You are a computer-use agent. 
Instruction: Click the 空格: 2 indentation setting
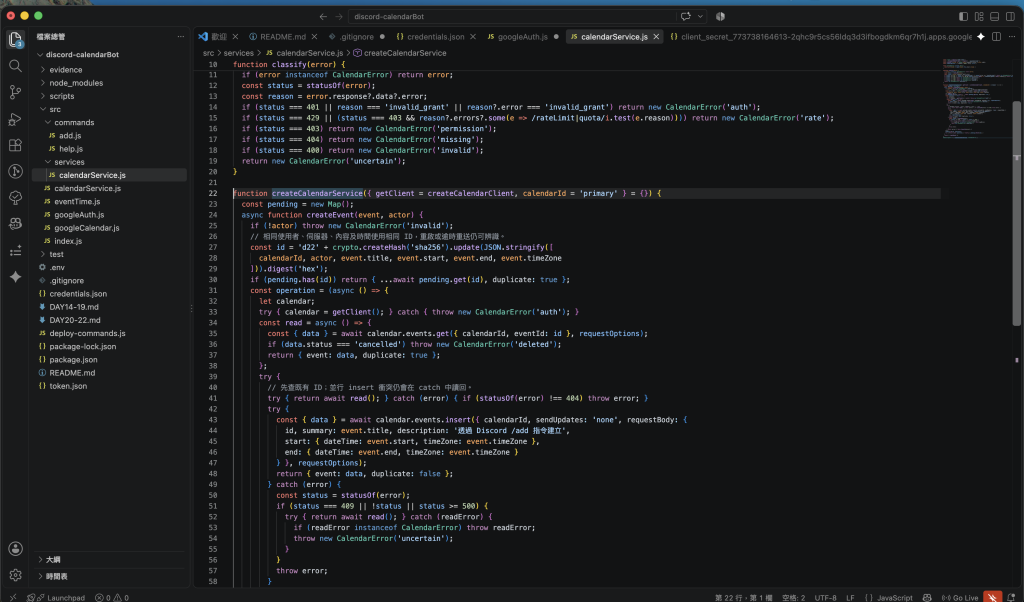point(793,597)
